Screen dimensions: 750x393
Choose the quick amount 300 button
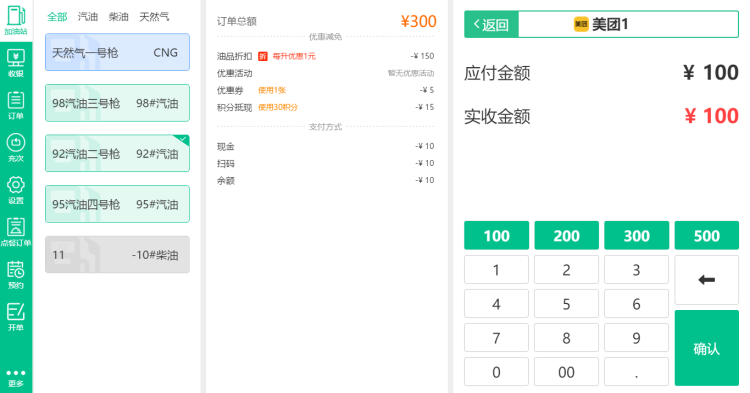pos(637,235)
